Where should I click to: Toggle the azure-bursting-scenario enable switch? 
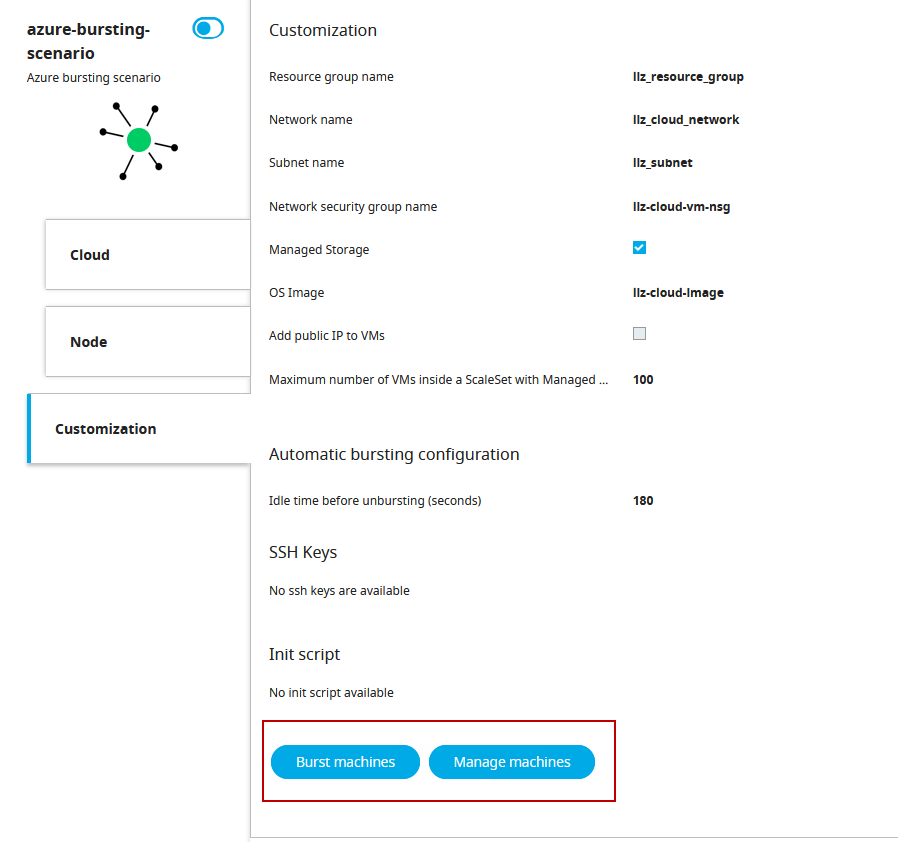[x=208, y=29]
